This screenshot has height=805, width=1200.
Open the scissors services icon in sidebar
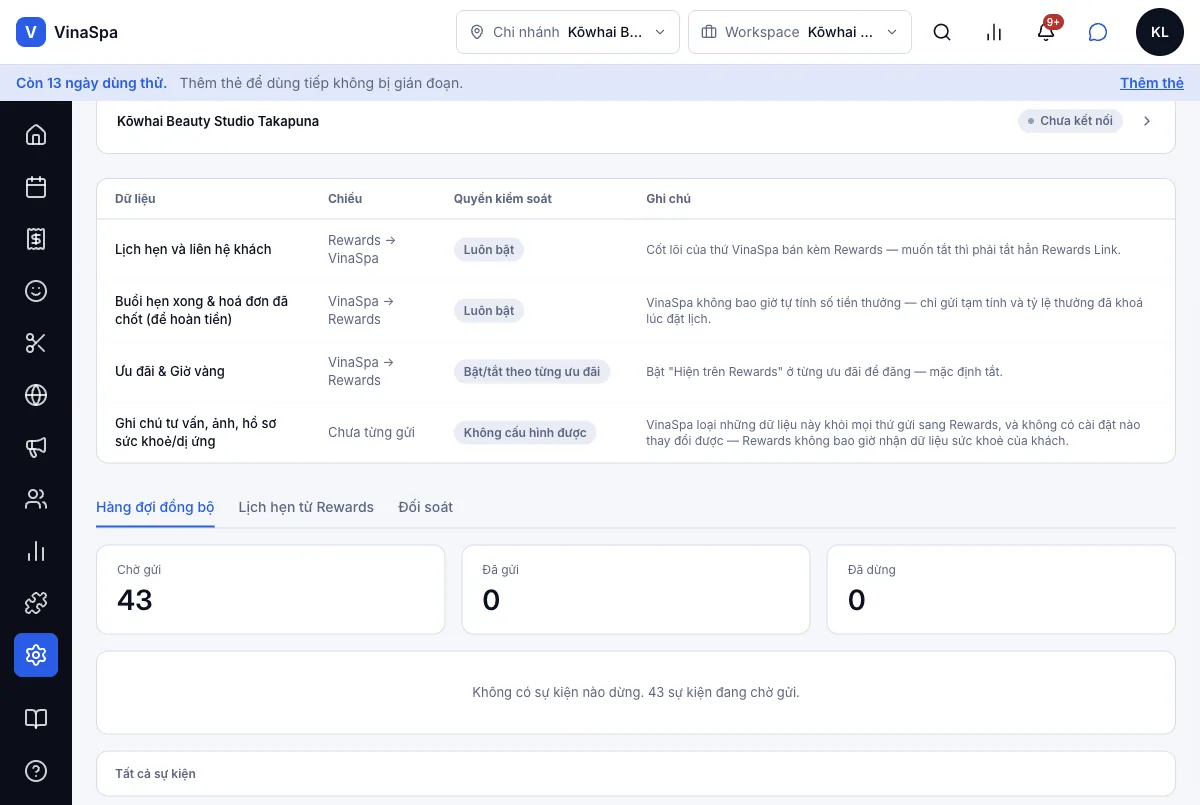click(x=36, y=343)
